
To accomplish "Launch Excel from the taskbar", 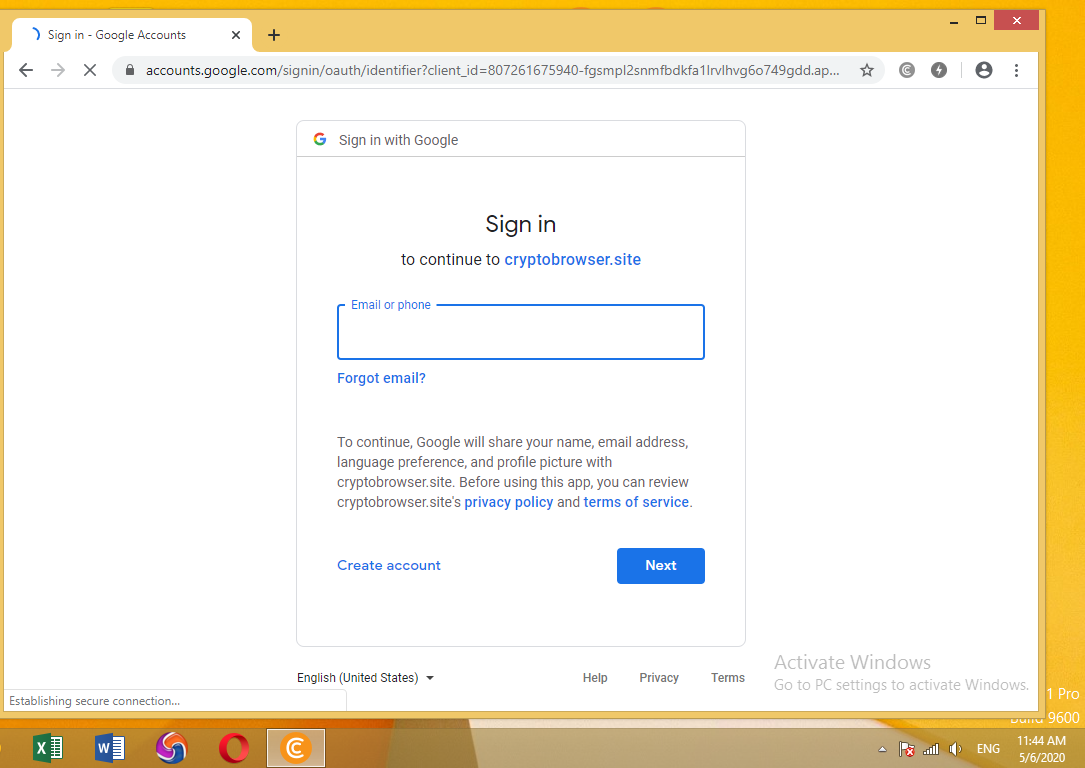I will point(48,747).
